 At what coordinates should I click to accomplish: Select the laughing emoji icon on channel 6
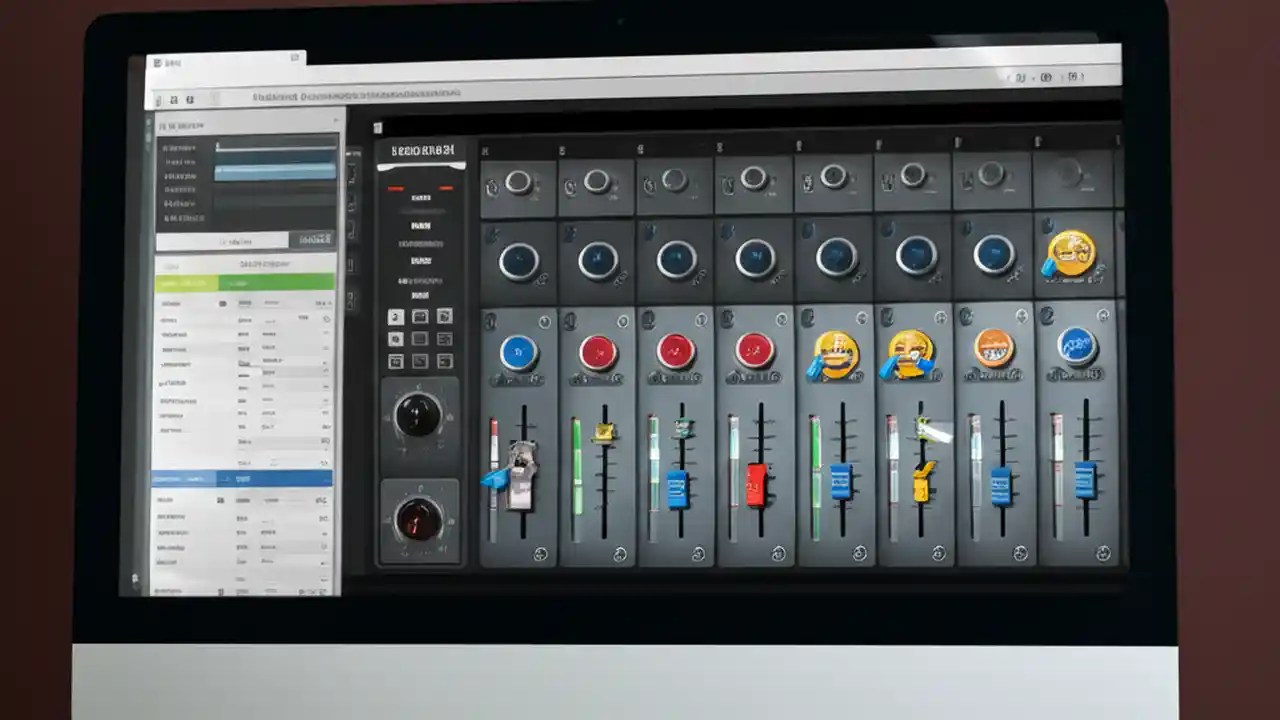click(x=912, y=352)
